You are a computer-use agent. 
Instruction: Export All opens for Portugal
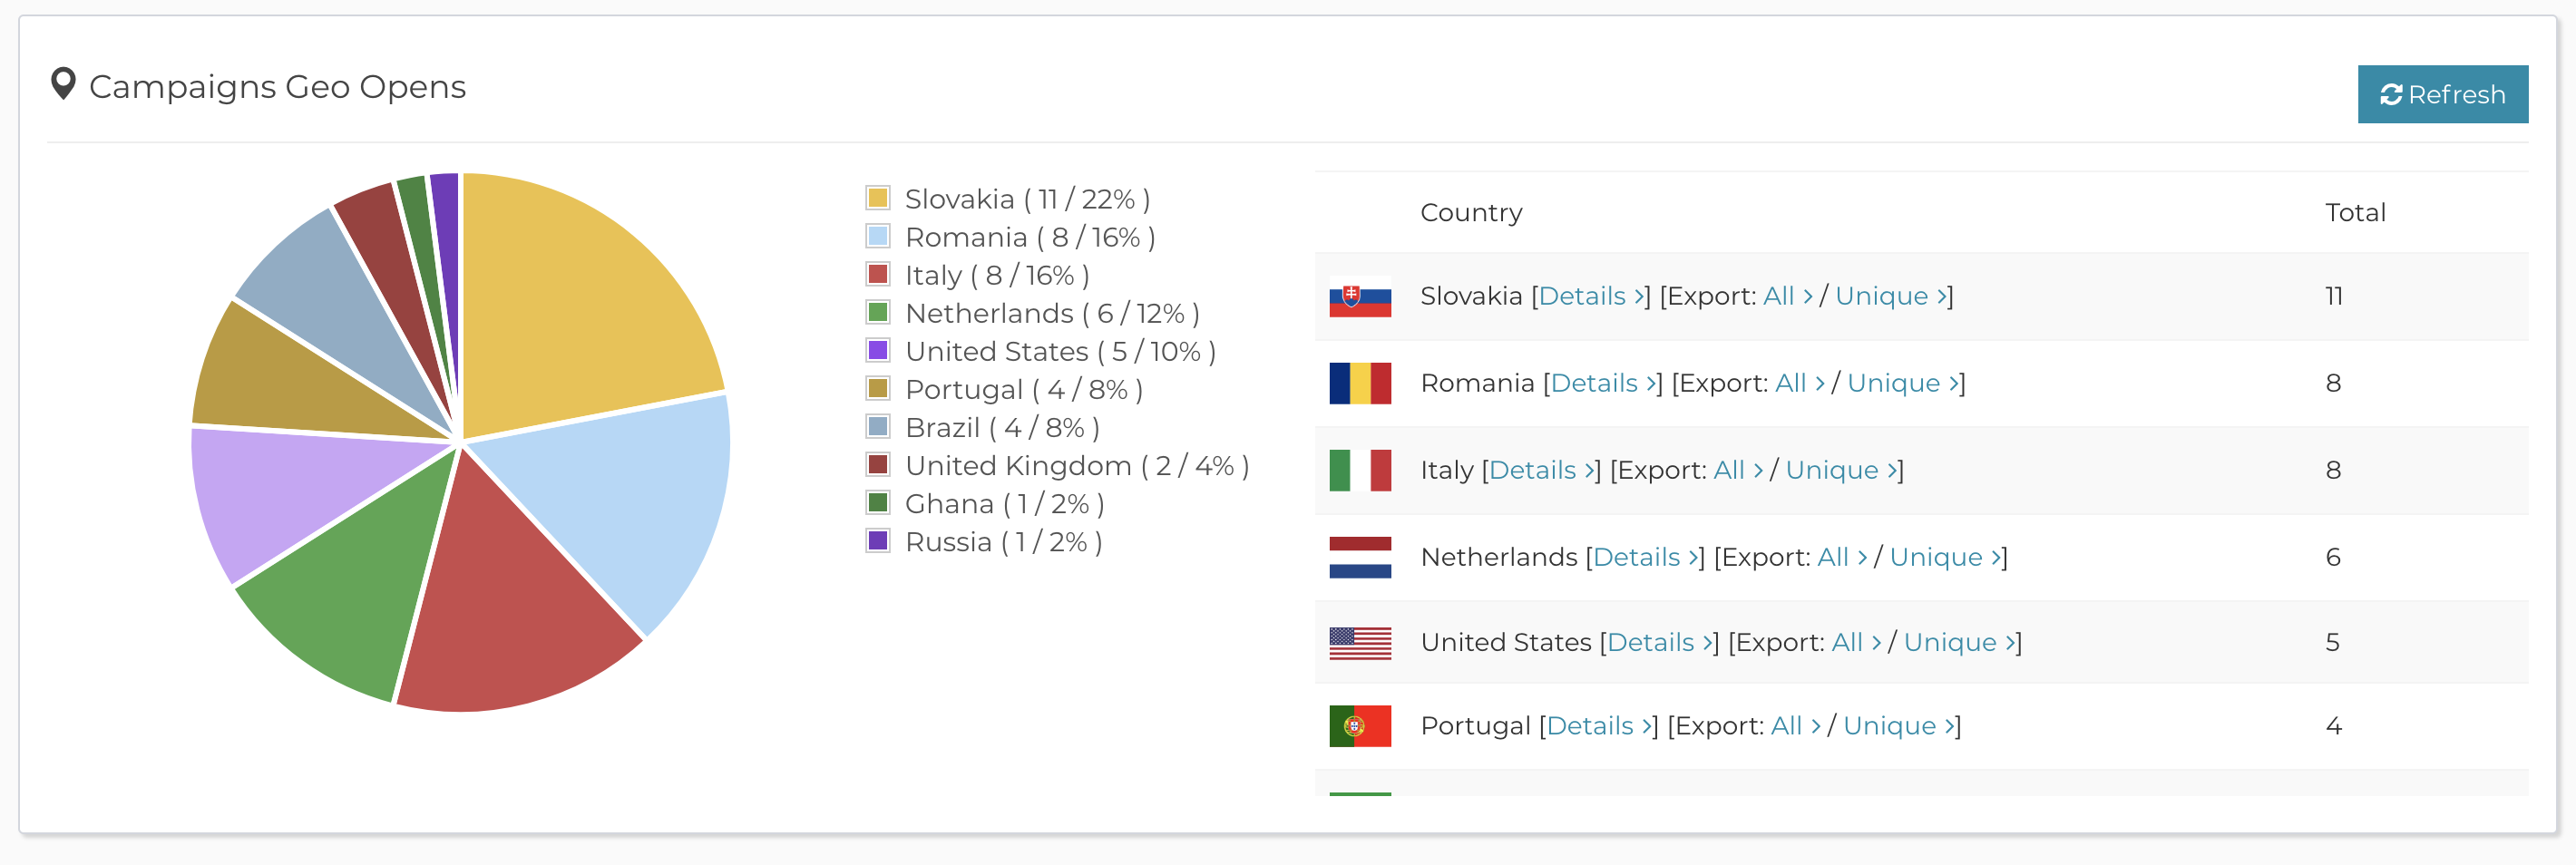tap(1795, 726)
